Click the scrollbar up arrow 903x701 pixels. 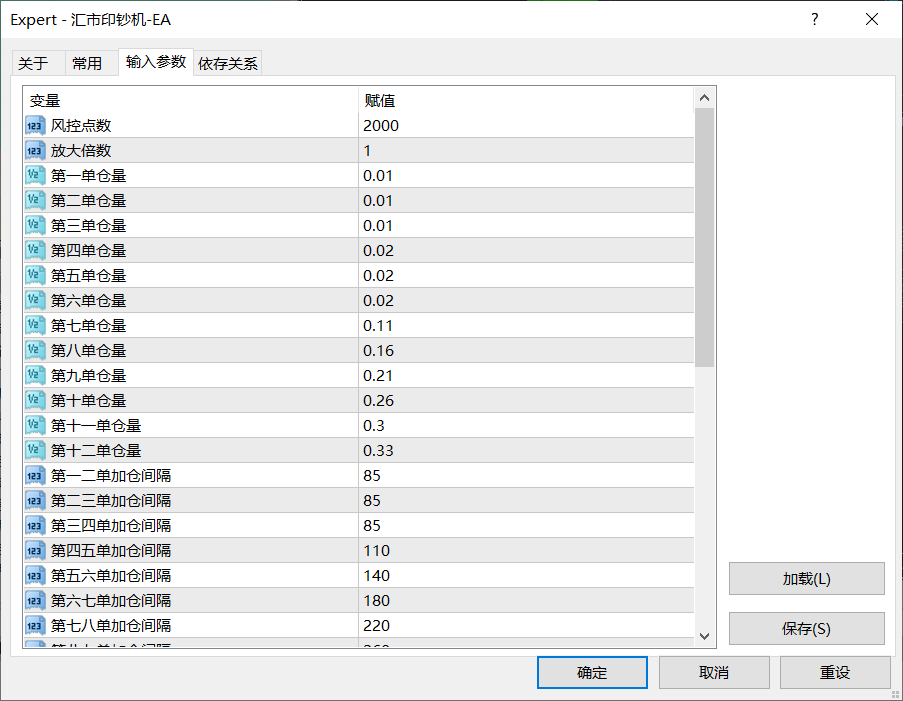click(x=704, y=98)
